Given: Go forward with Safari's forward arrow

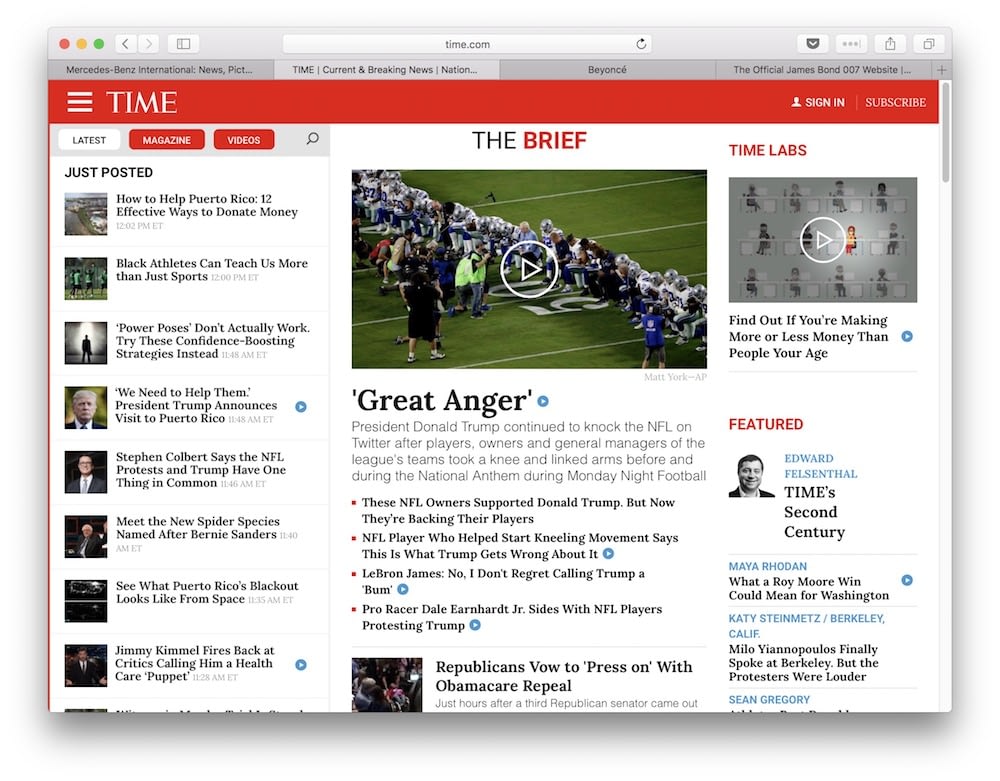Looking at the screenshot, I should 149,43.
